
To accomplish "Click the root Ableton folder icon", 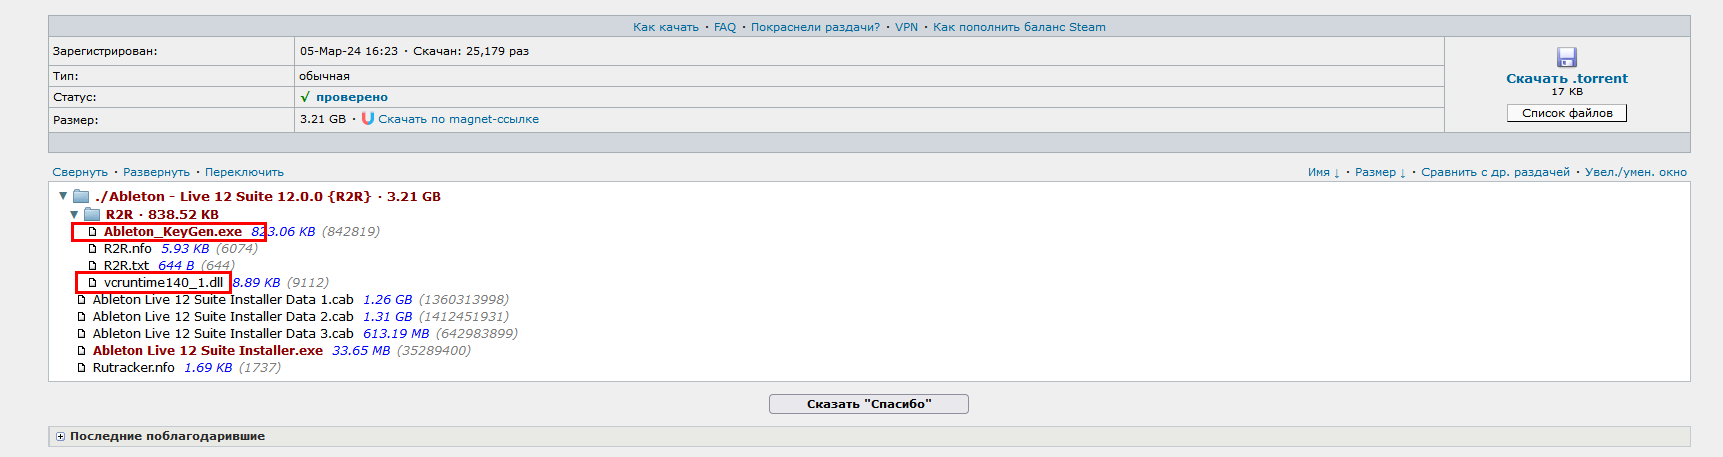I will point(81,196).
